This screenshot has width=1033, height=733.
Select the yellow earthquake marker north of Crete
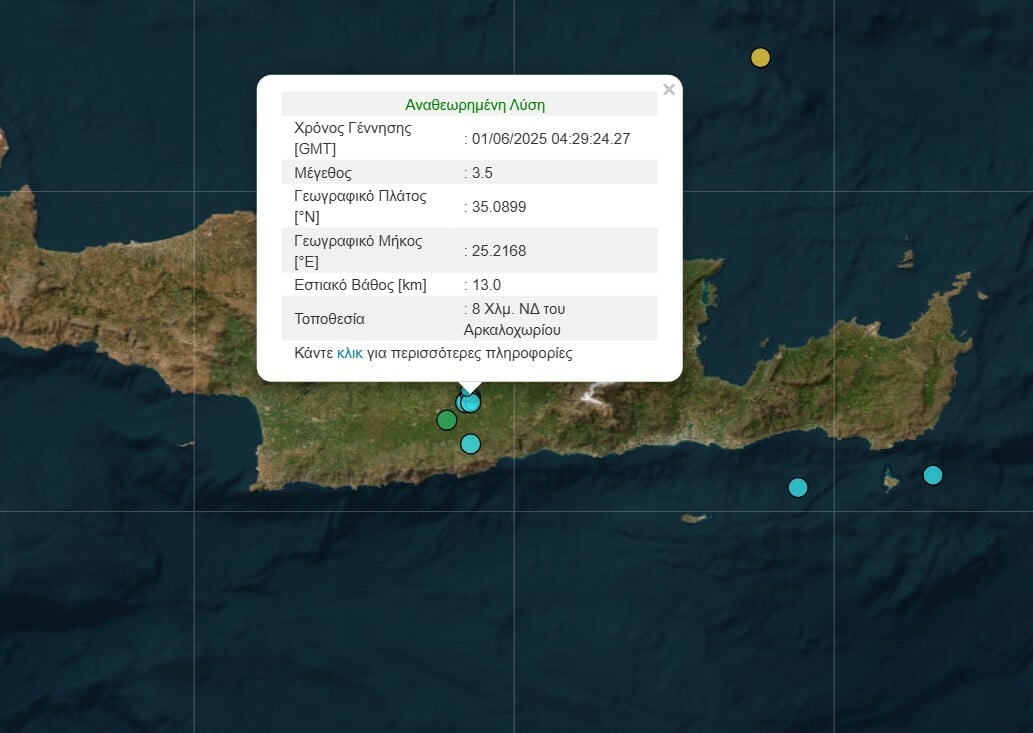click(760, 58)
